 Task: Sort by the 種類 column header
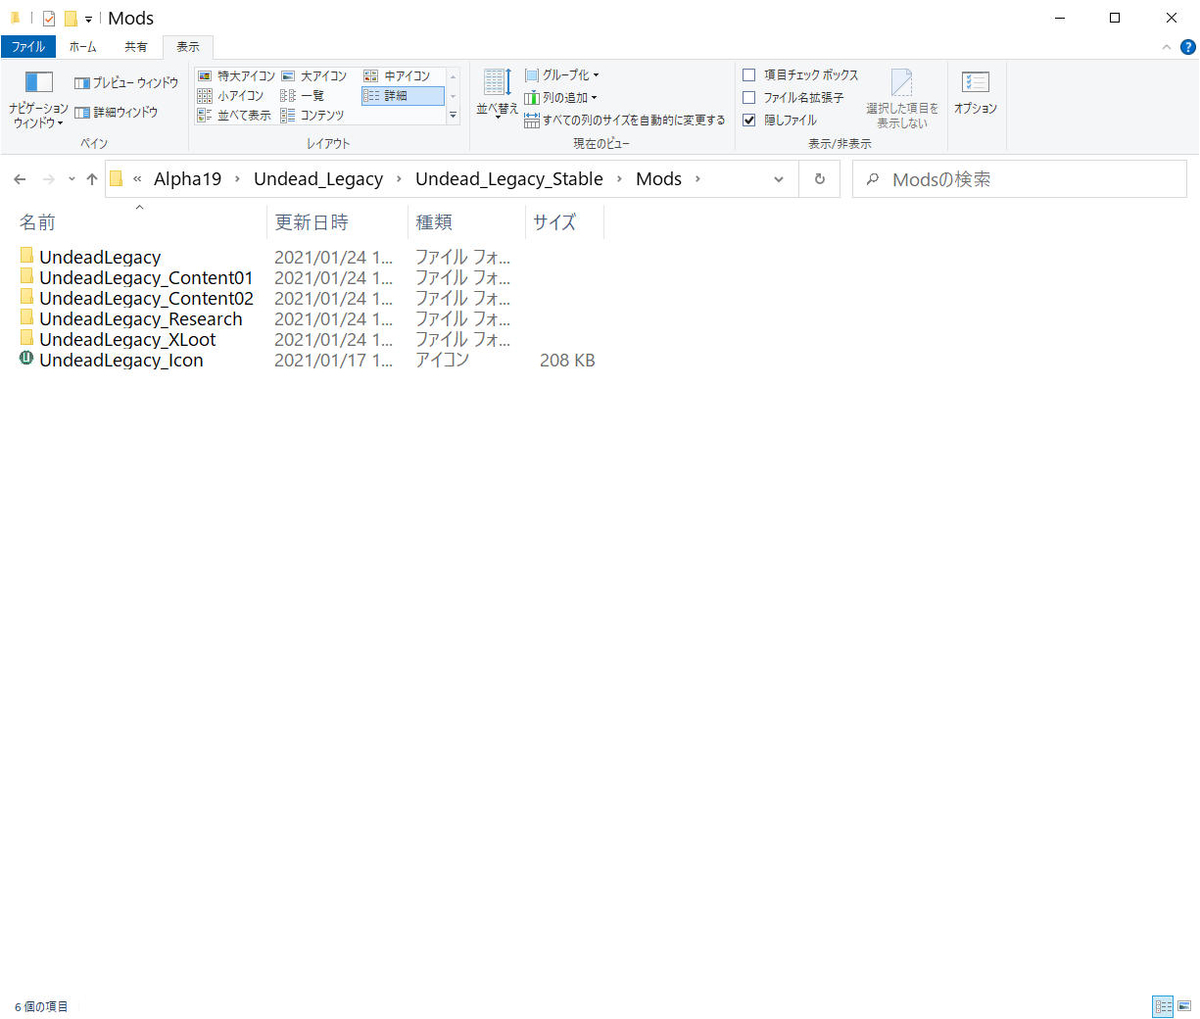[467, 222]
